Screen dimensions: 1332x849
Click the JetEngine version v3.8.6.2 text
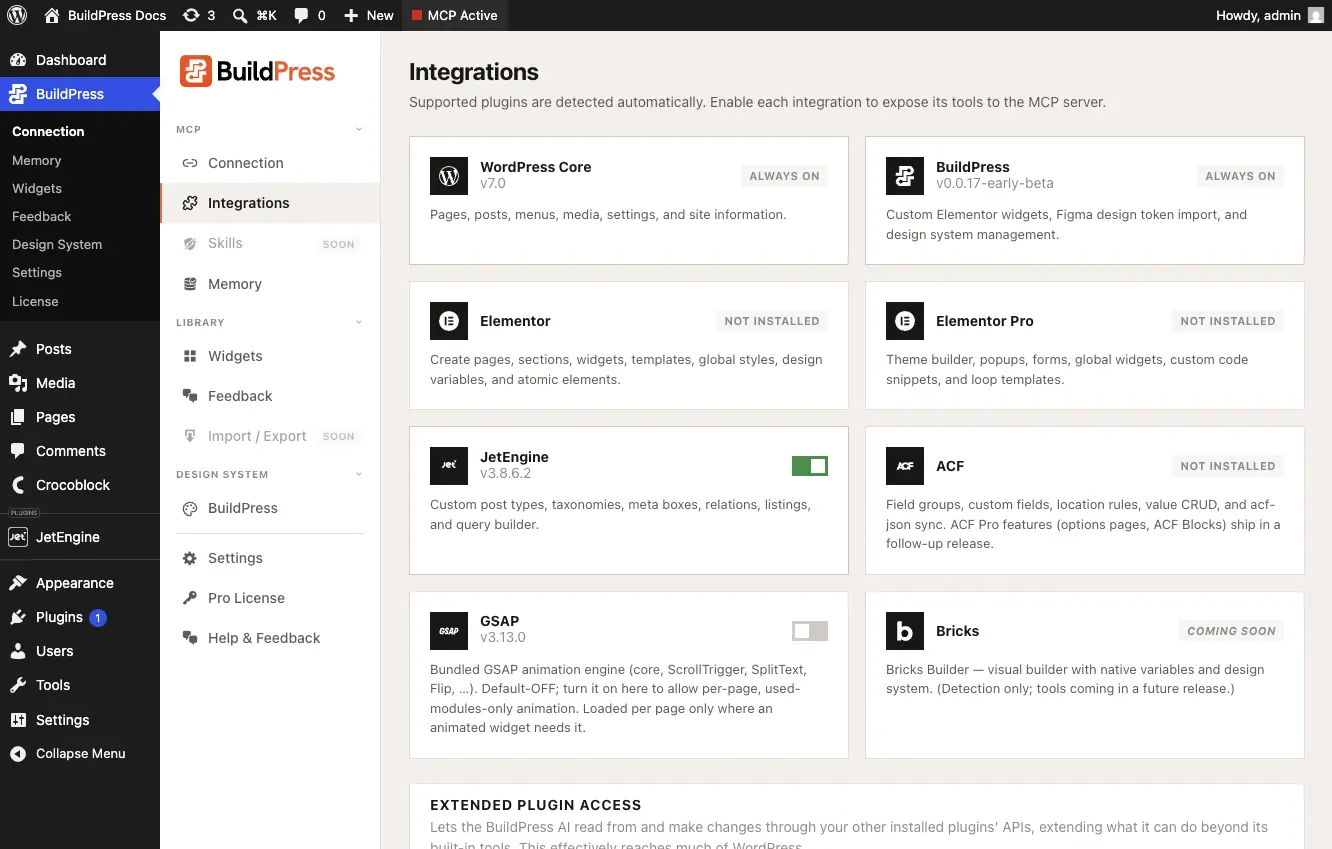pos(505,473)
